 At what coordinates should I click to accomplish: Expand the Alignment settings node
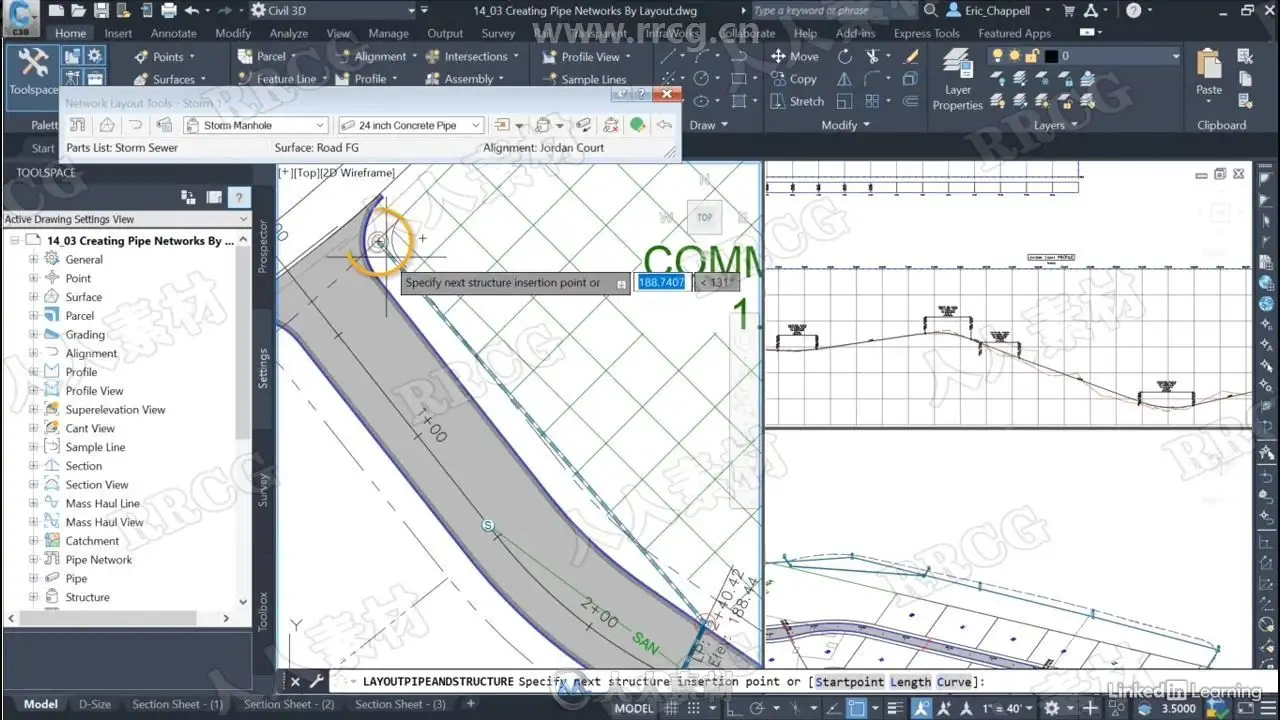pyautogui.click(x=33, y=353)
